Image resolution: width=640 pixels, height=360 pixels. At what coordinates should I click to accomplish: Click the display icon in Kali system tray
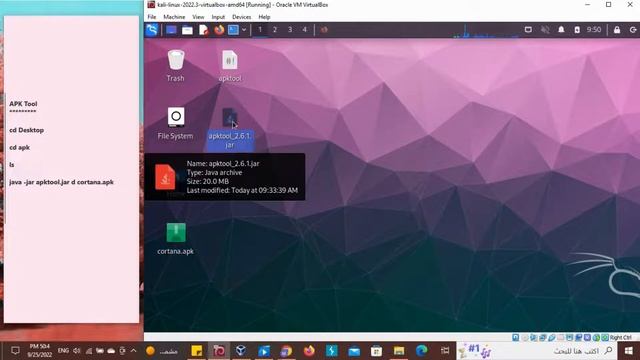click(528, 30)
